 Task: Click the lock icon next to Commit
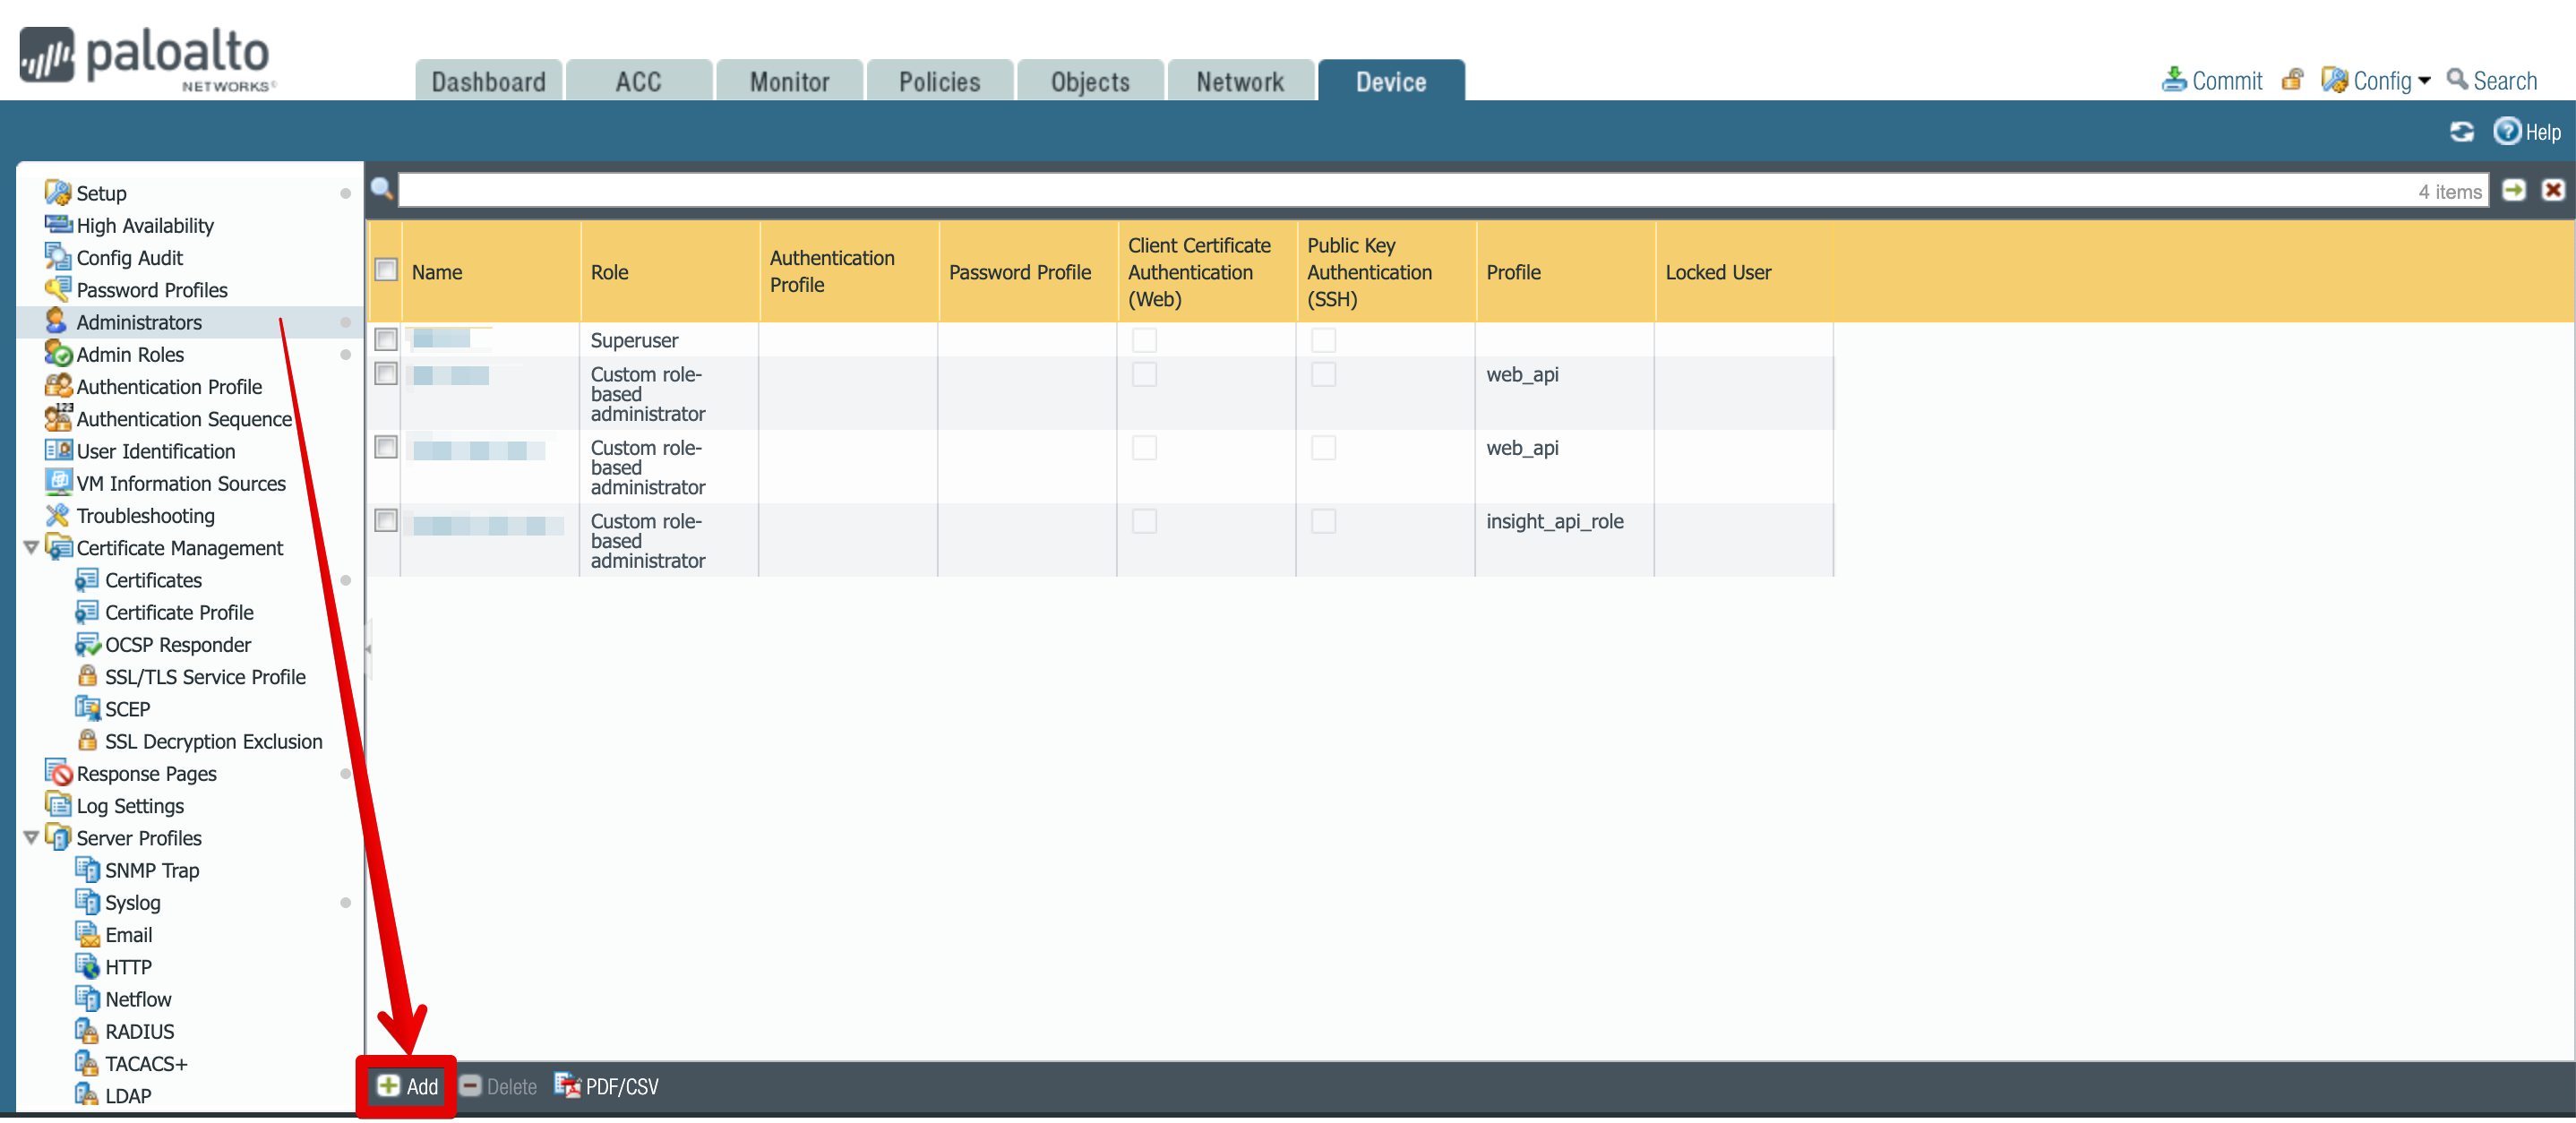coord(2291,80)
